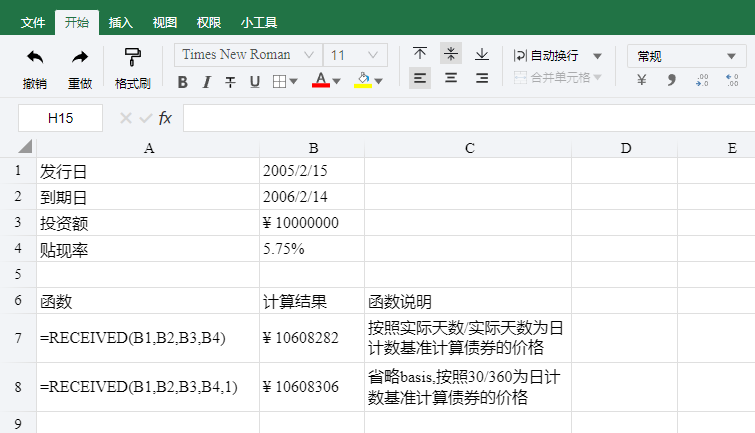
Task: Select cell with 发行日
Action: coord(148,171)
